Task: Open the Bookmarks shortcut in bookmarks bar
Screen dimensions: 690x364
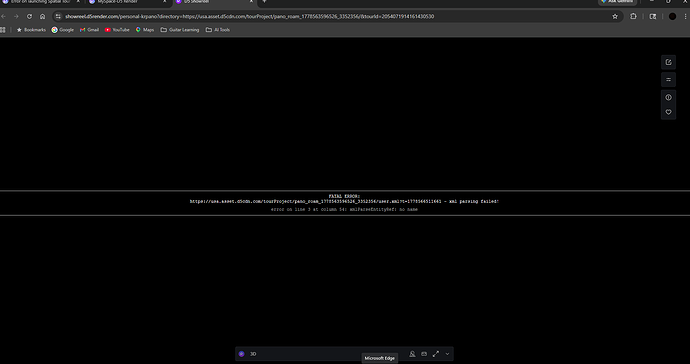Action: (31, 30)
